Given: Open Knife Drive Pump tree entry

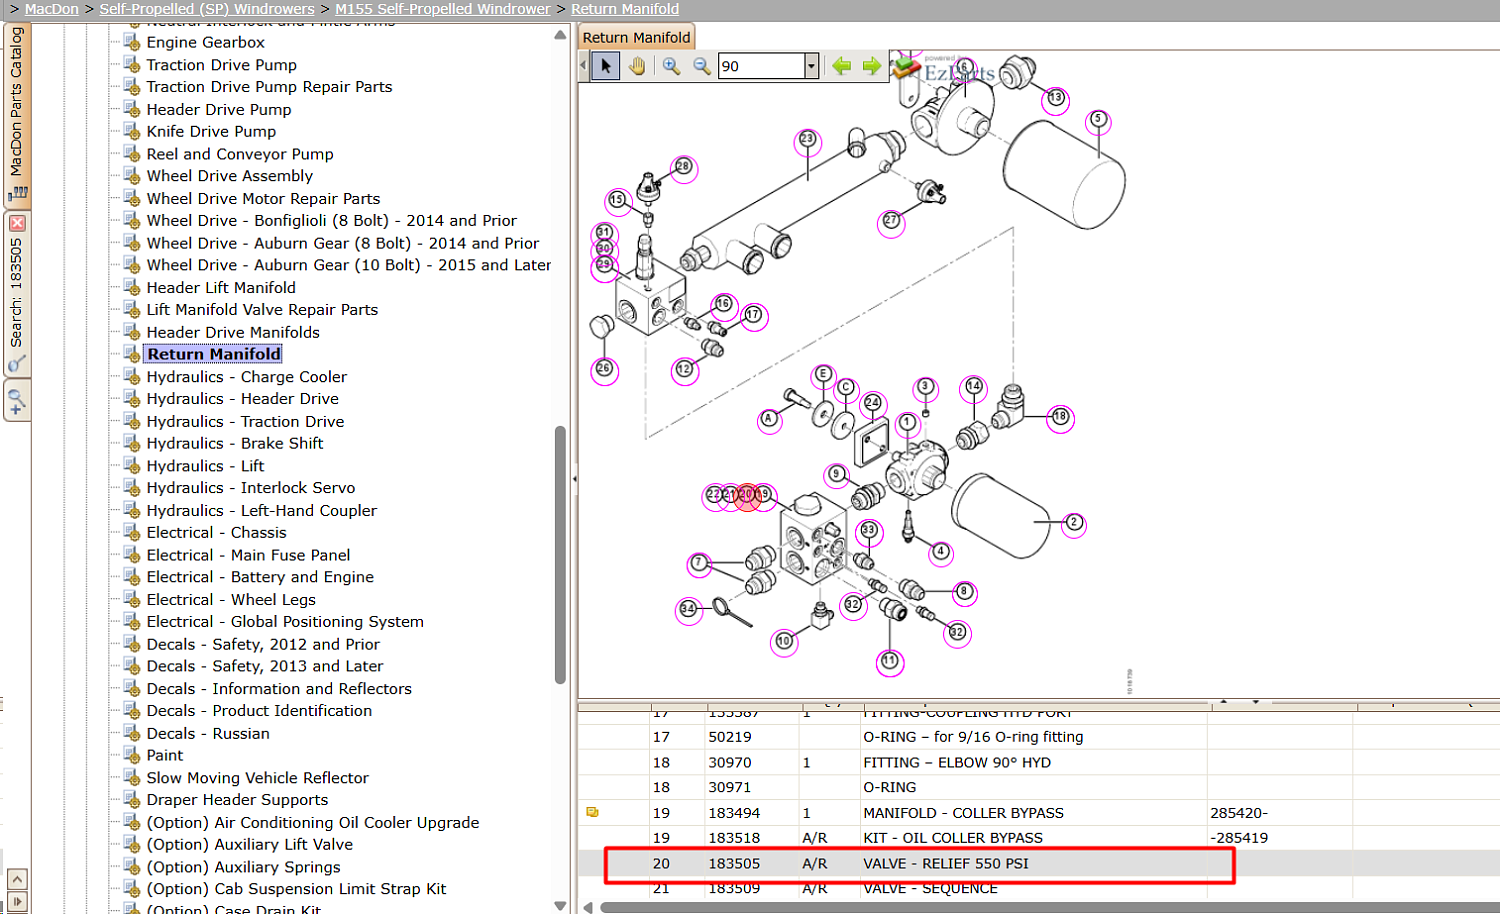Looking at the screenshot, I should tap(211, 131).
